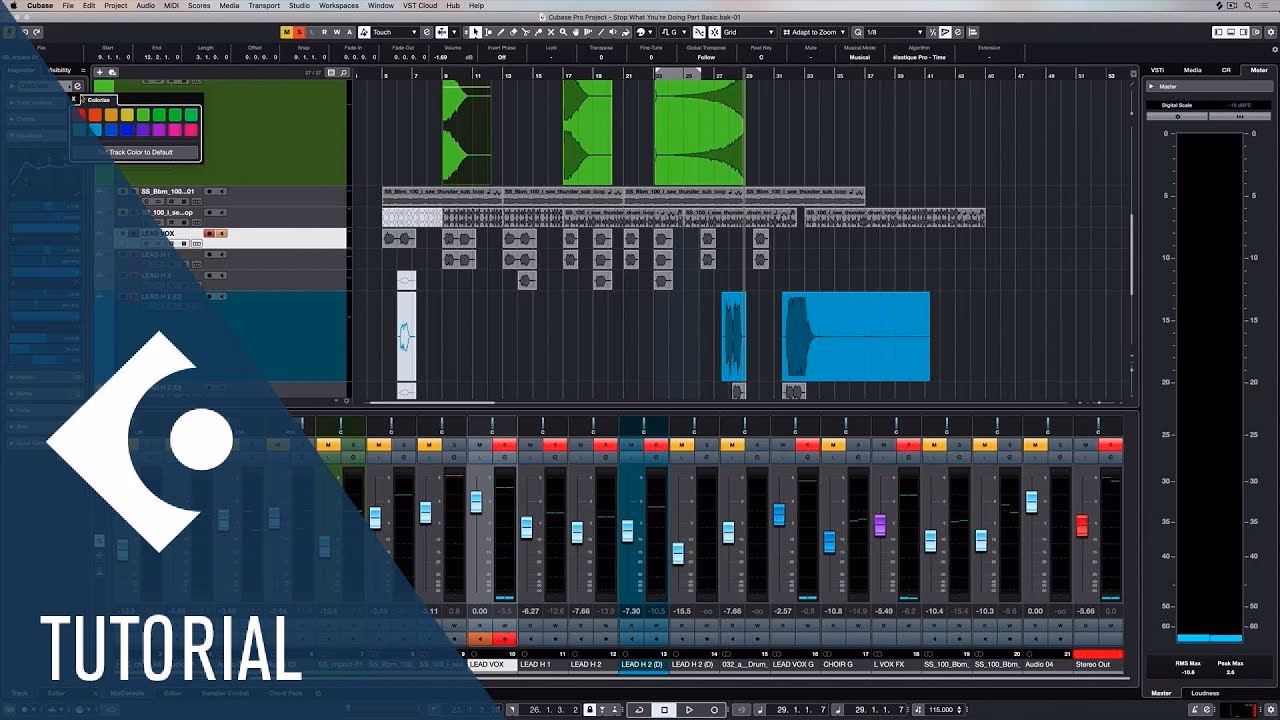Select the large blue audio clip
Screen dimensions: 1280x720
[856, 336]
